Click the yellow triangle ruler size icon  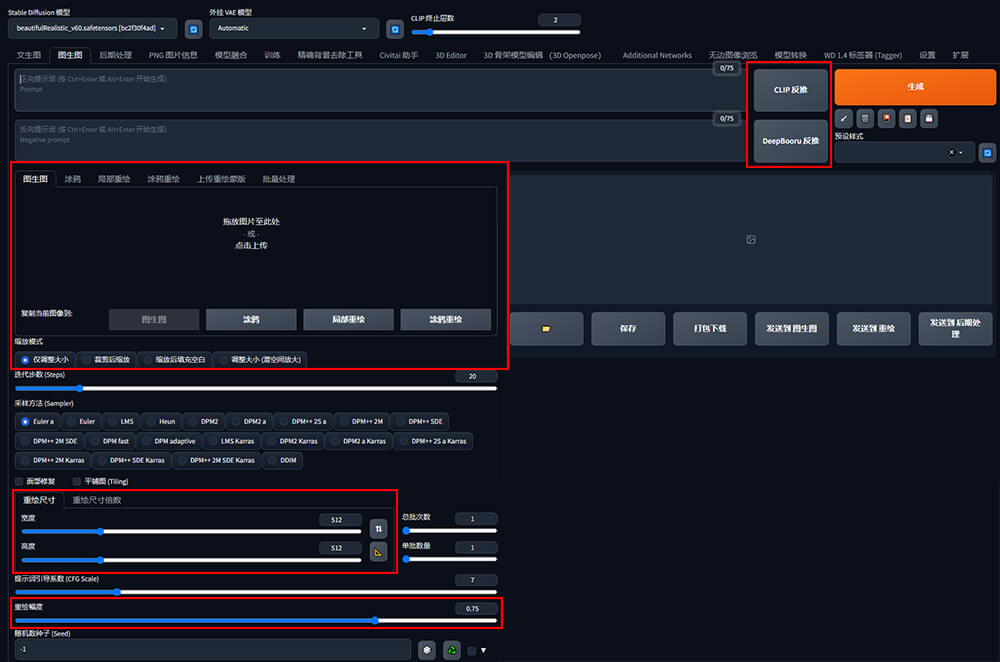click(x=378, y=551)
